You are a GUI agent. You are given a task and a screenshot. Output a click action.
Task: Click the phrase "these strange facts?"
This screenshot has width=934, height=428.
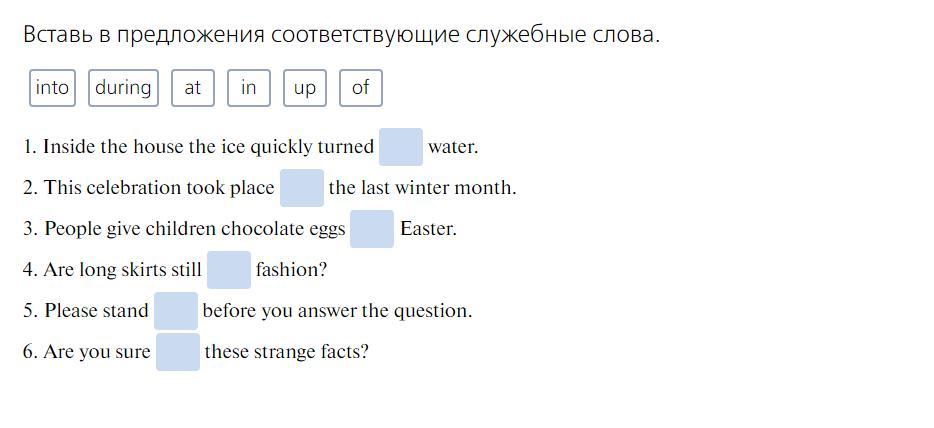click(x=286, y=352)
